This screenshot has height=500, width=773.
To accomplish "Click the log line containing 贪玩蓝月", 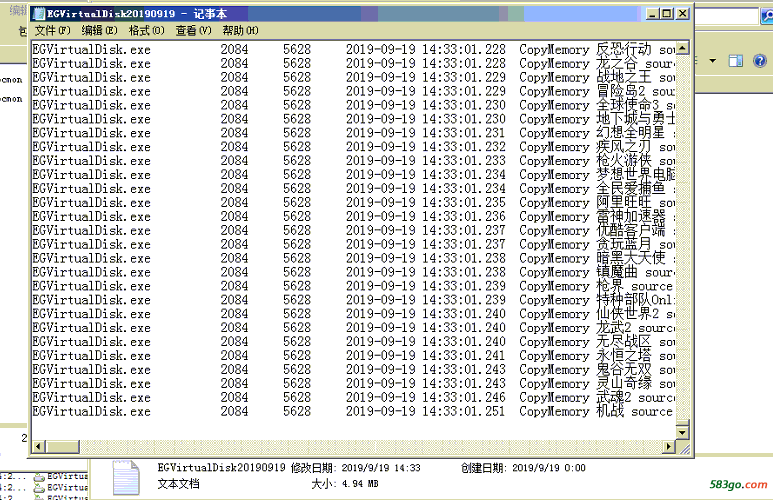I will (x=353, y=245).
